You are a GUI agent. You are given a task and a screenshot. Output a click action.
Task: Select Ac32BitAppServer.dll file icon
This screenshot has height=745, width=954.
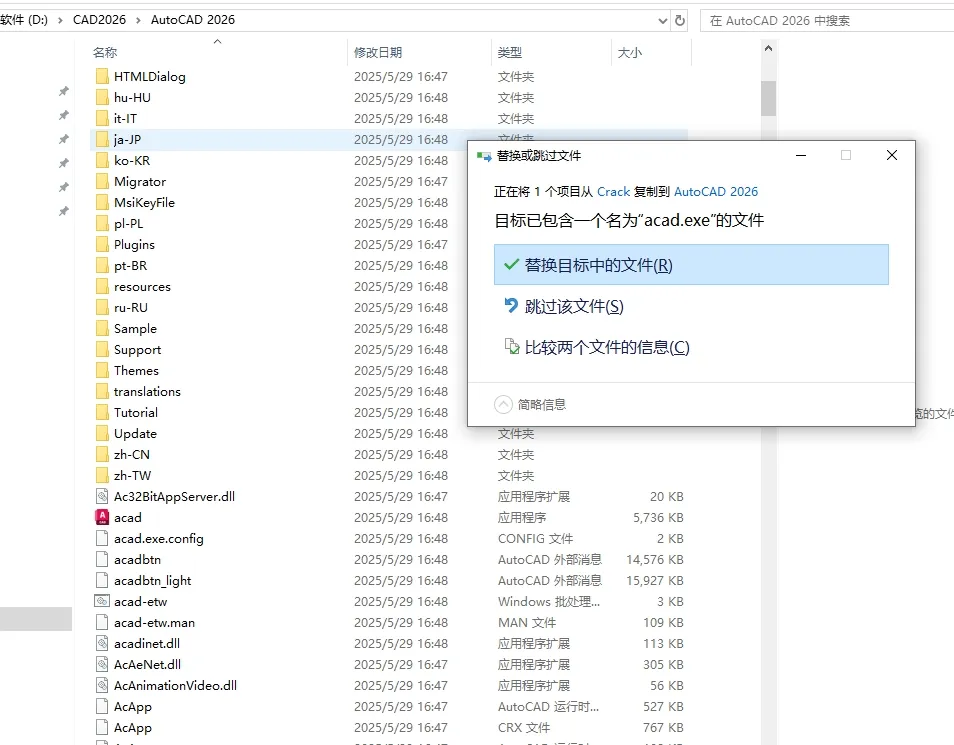coord(102,496)
